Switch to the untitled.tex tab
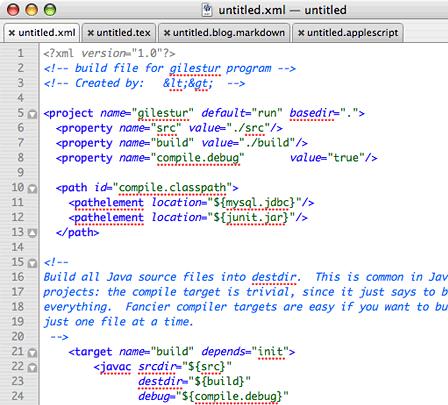 (119, 33)
